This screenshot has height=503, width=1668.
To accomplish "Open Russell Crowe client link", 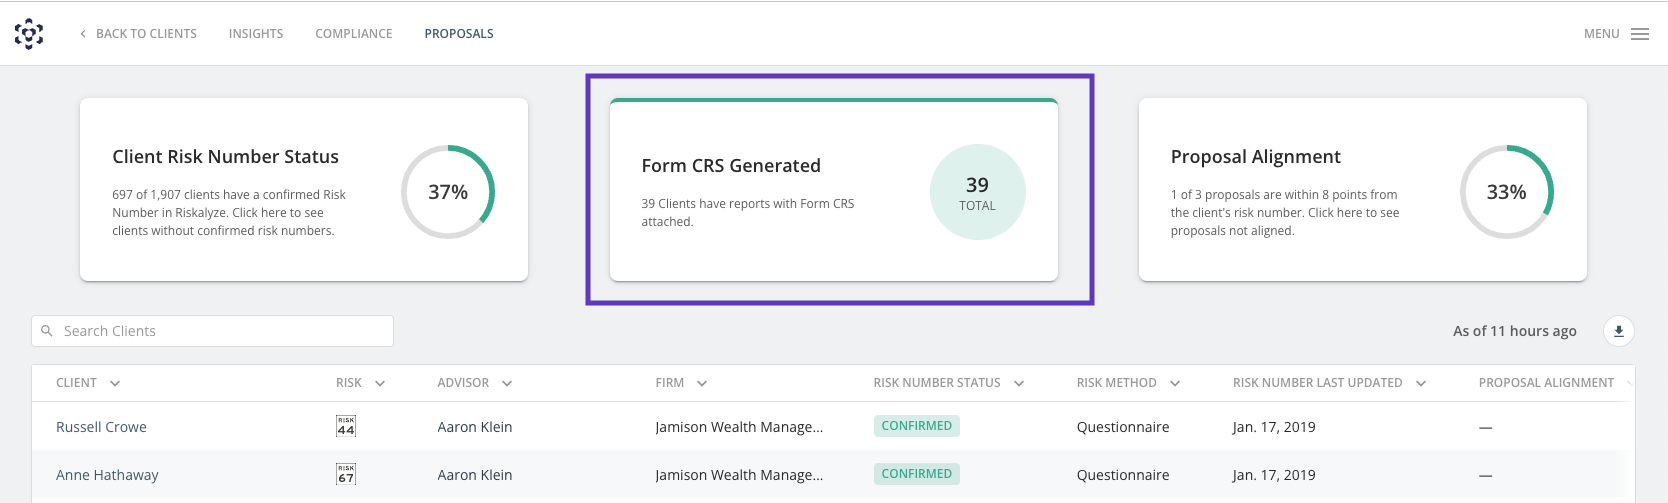I will pos(101,427).
